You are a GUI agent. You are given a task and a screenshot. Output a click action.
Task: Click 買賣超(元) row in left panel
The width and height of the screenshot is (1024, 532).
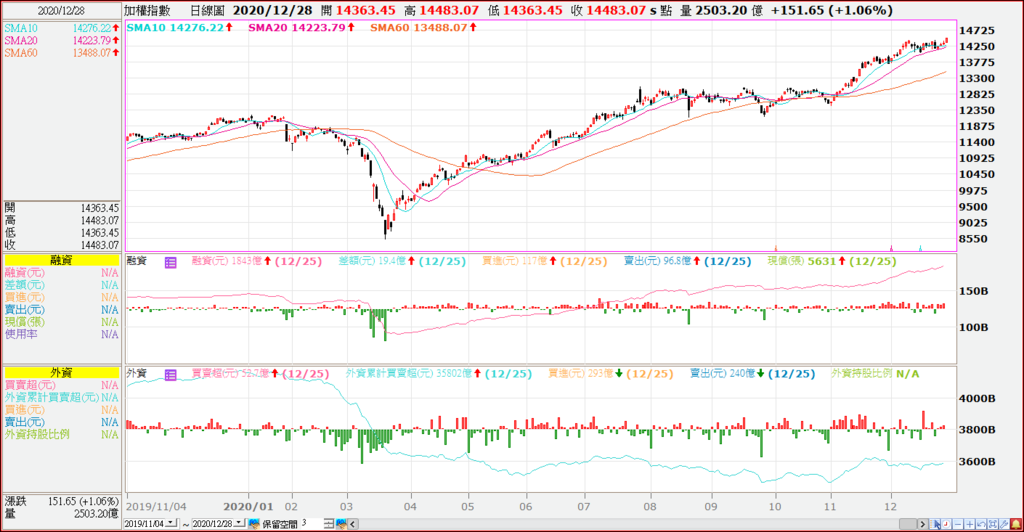click(x=61, y=385)
